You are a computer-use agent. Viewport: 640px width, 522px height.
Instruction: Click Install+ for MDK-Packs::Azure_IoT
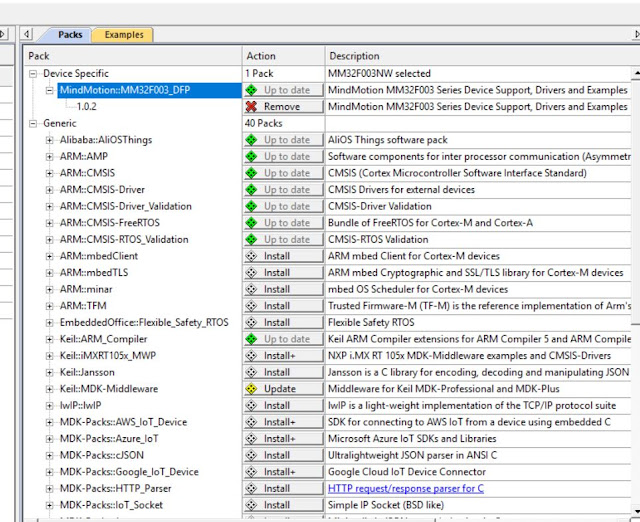click(x=283, y=439)
